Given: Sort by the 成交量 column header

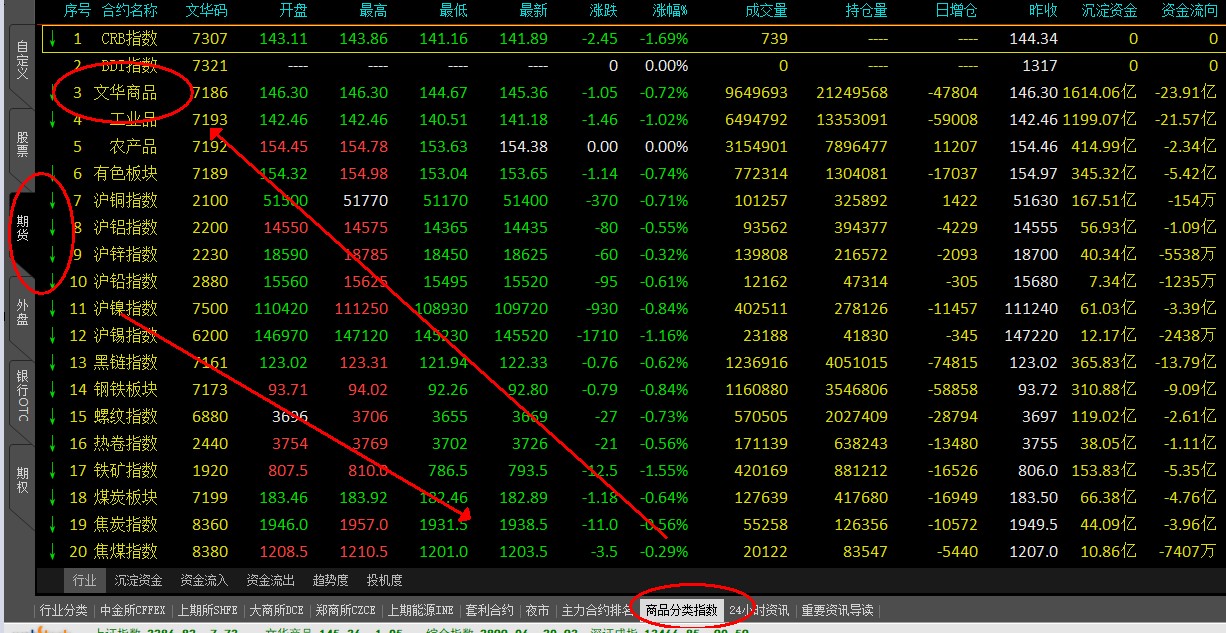Looking at the screenshot, I should coord(766,10).
